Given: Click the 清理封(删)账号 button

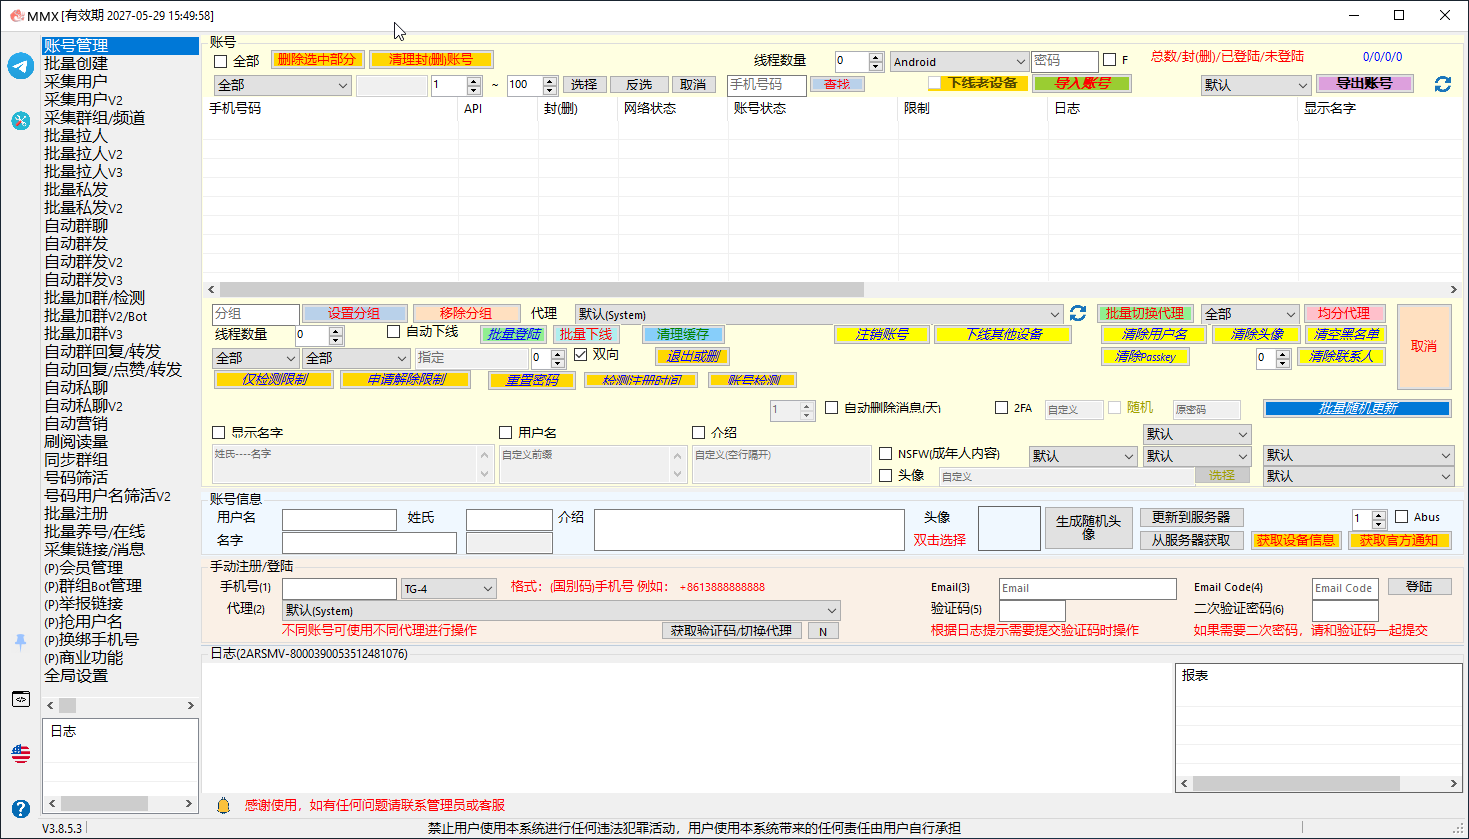Looking at the screenshot, I should (x=431, y=60).
